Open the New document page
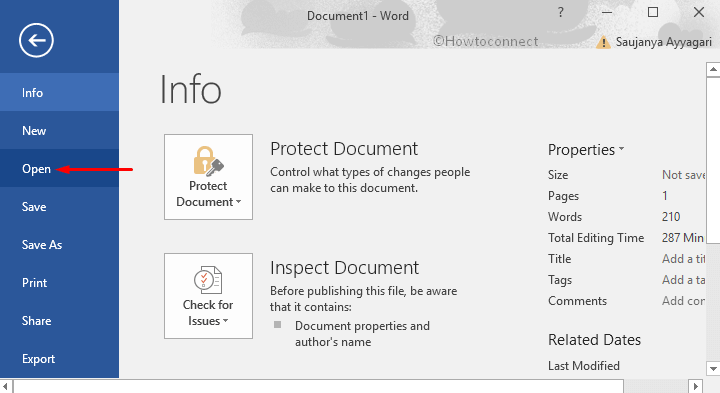 tap(59, 130)
